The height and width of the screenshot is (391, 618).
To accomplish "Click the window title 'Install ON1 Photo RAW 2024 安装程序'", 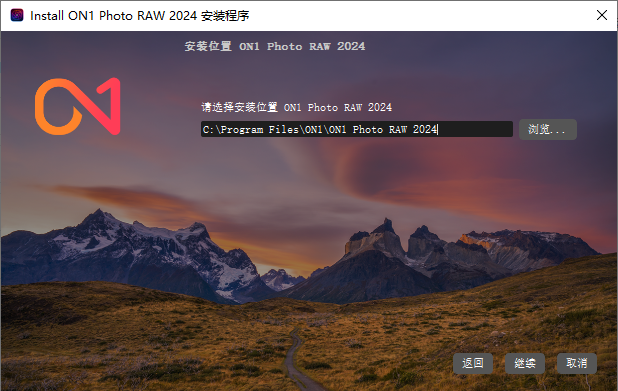I will coord(140,16).
